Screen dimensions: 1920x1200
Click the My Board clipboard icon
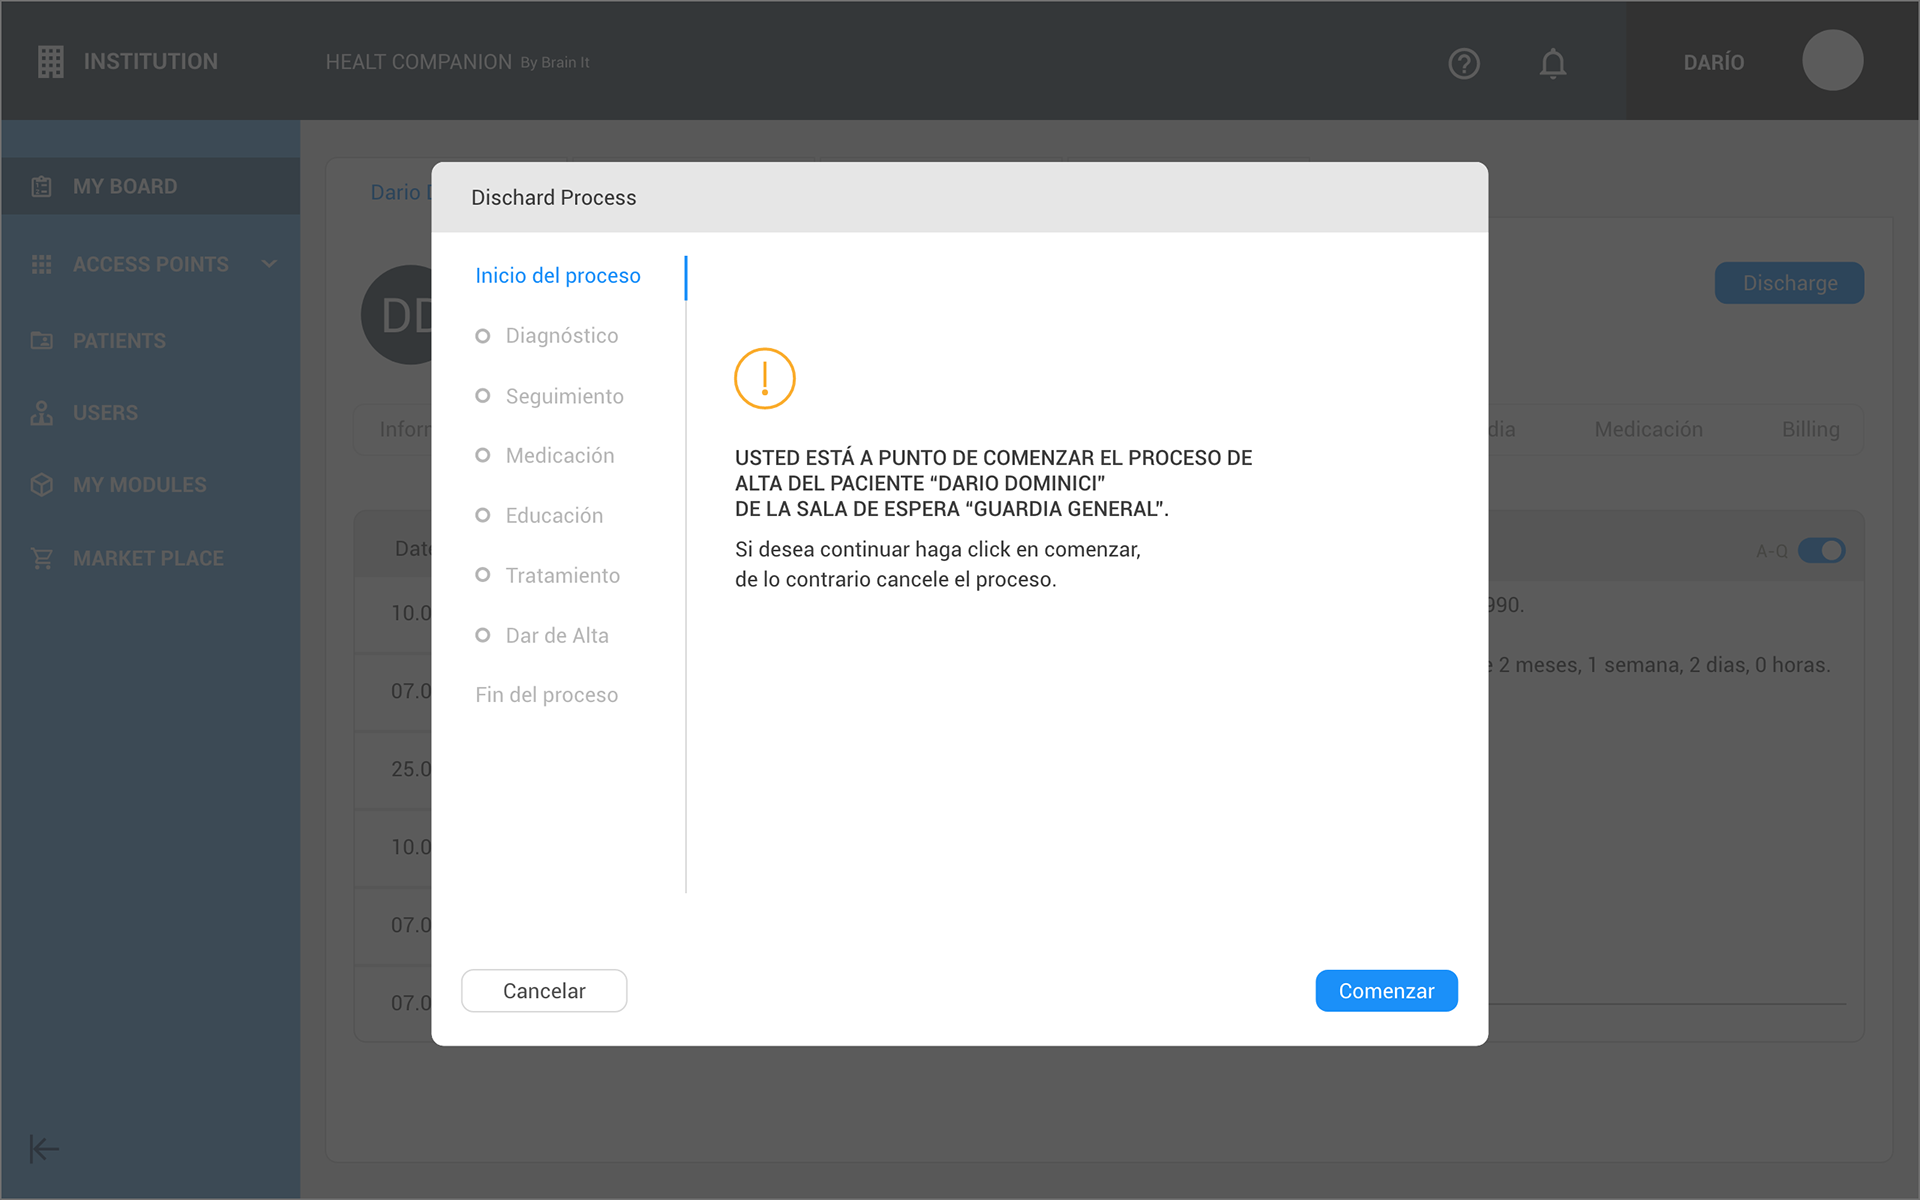(42, 187)
